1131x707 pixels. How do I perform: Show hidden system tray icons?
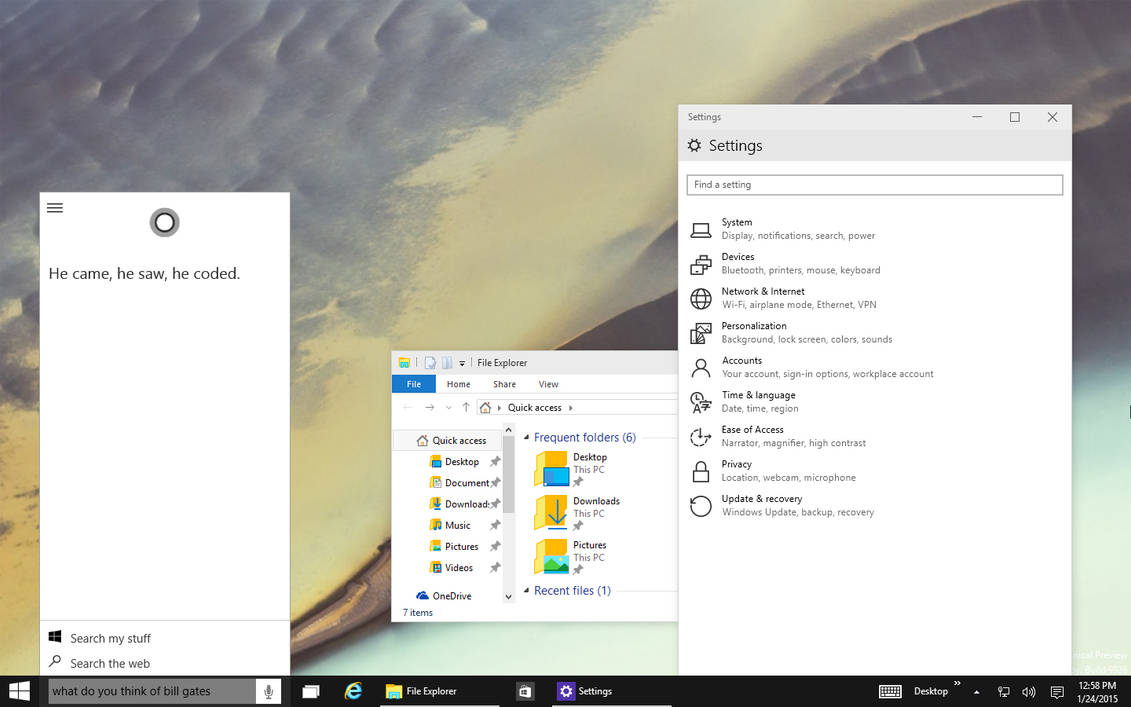coord(977,692)
